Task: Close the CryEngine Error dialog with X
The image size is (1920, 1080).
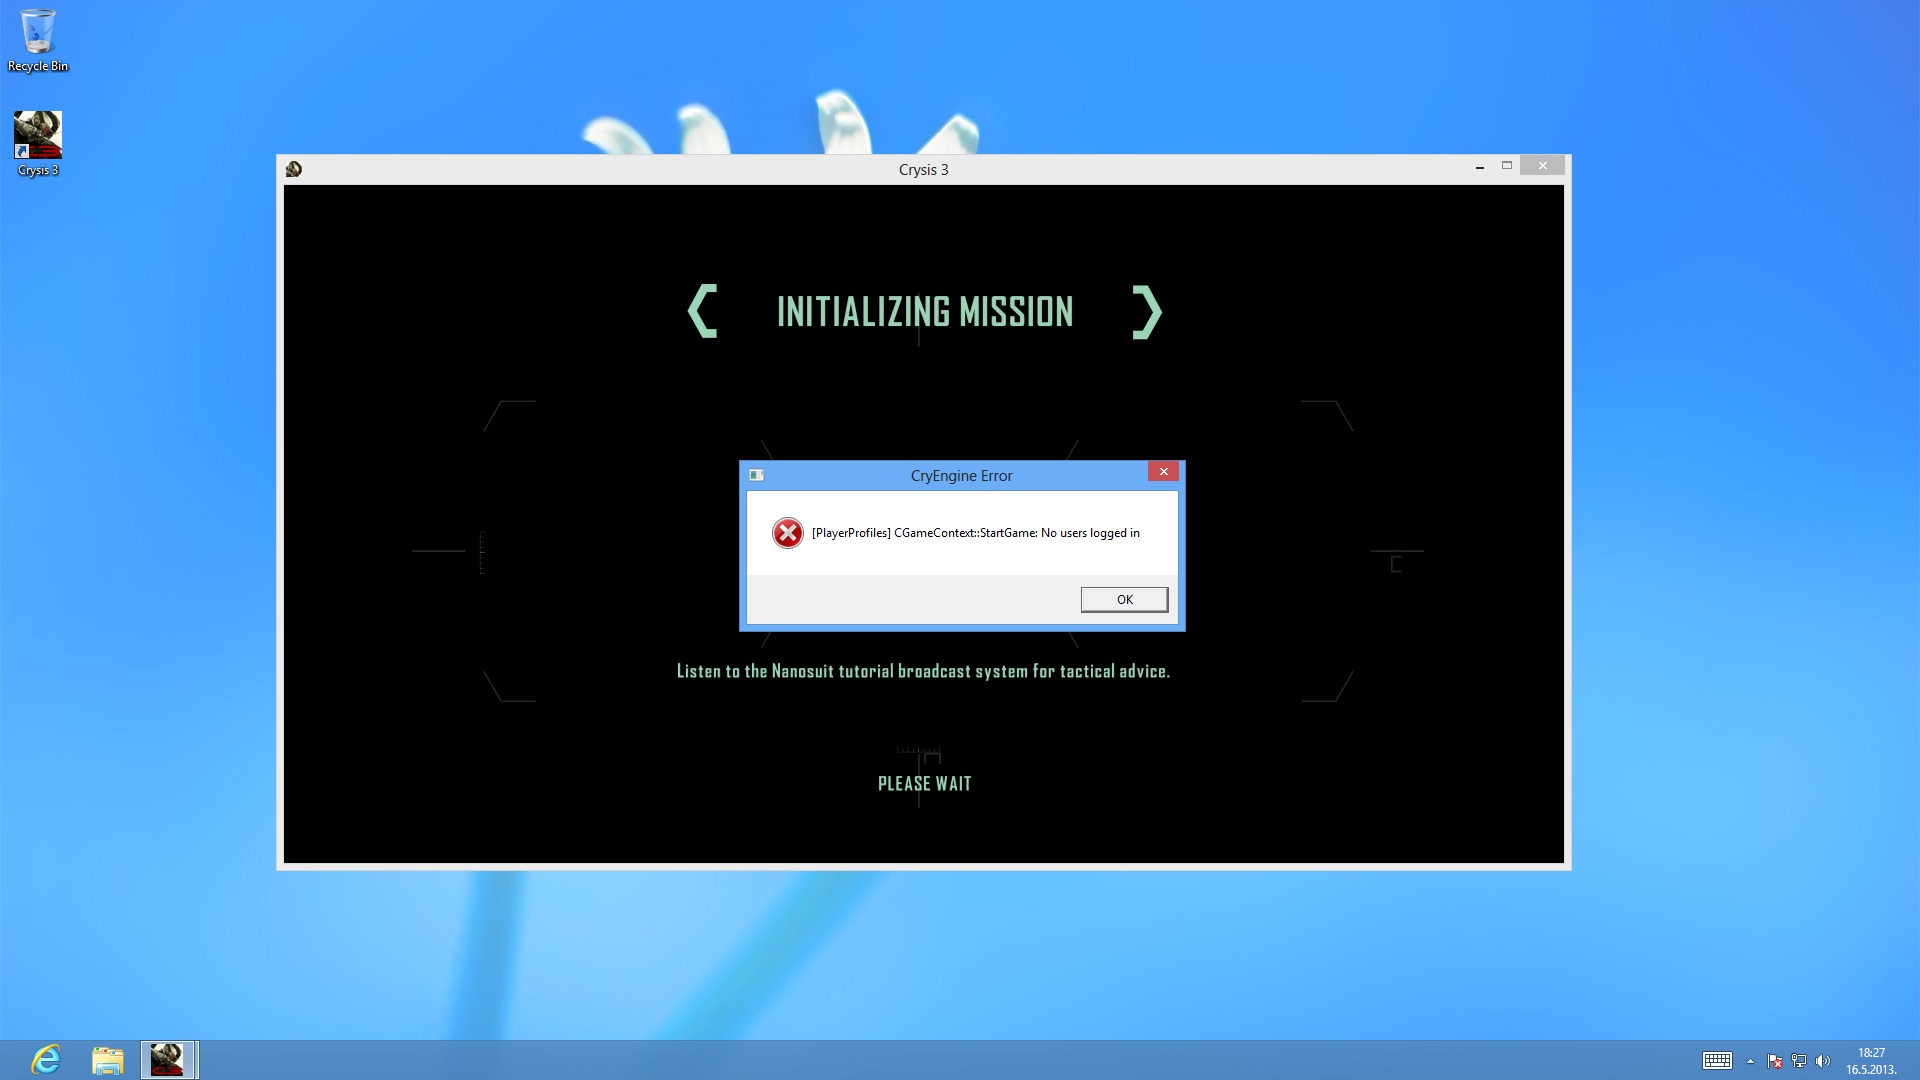Action: pyautogui.click(x=1163, y=471)
